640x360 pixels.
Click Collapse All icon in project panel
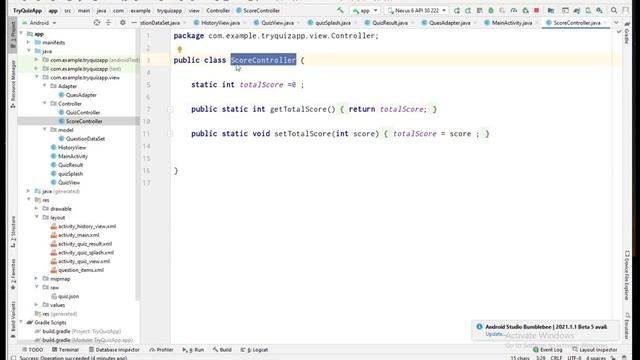tap(108, 23)
